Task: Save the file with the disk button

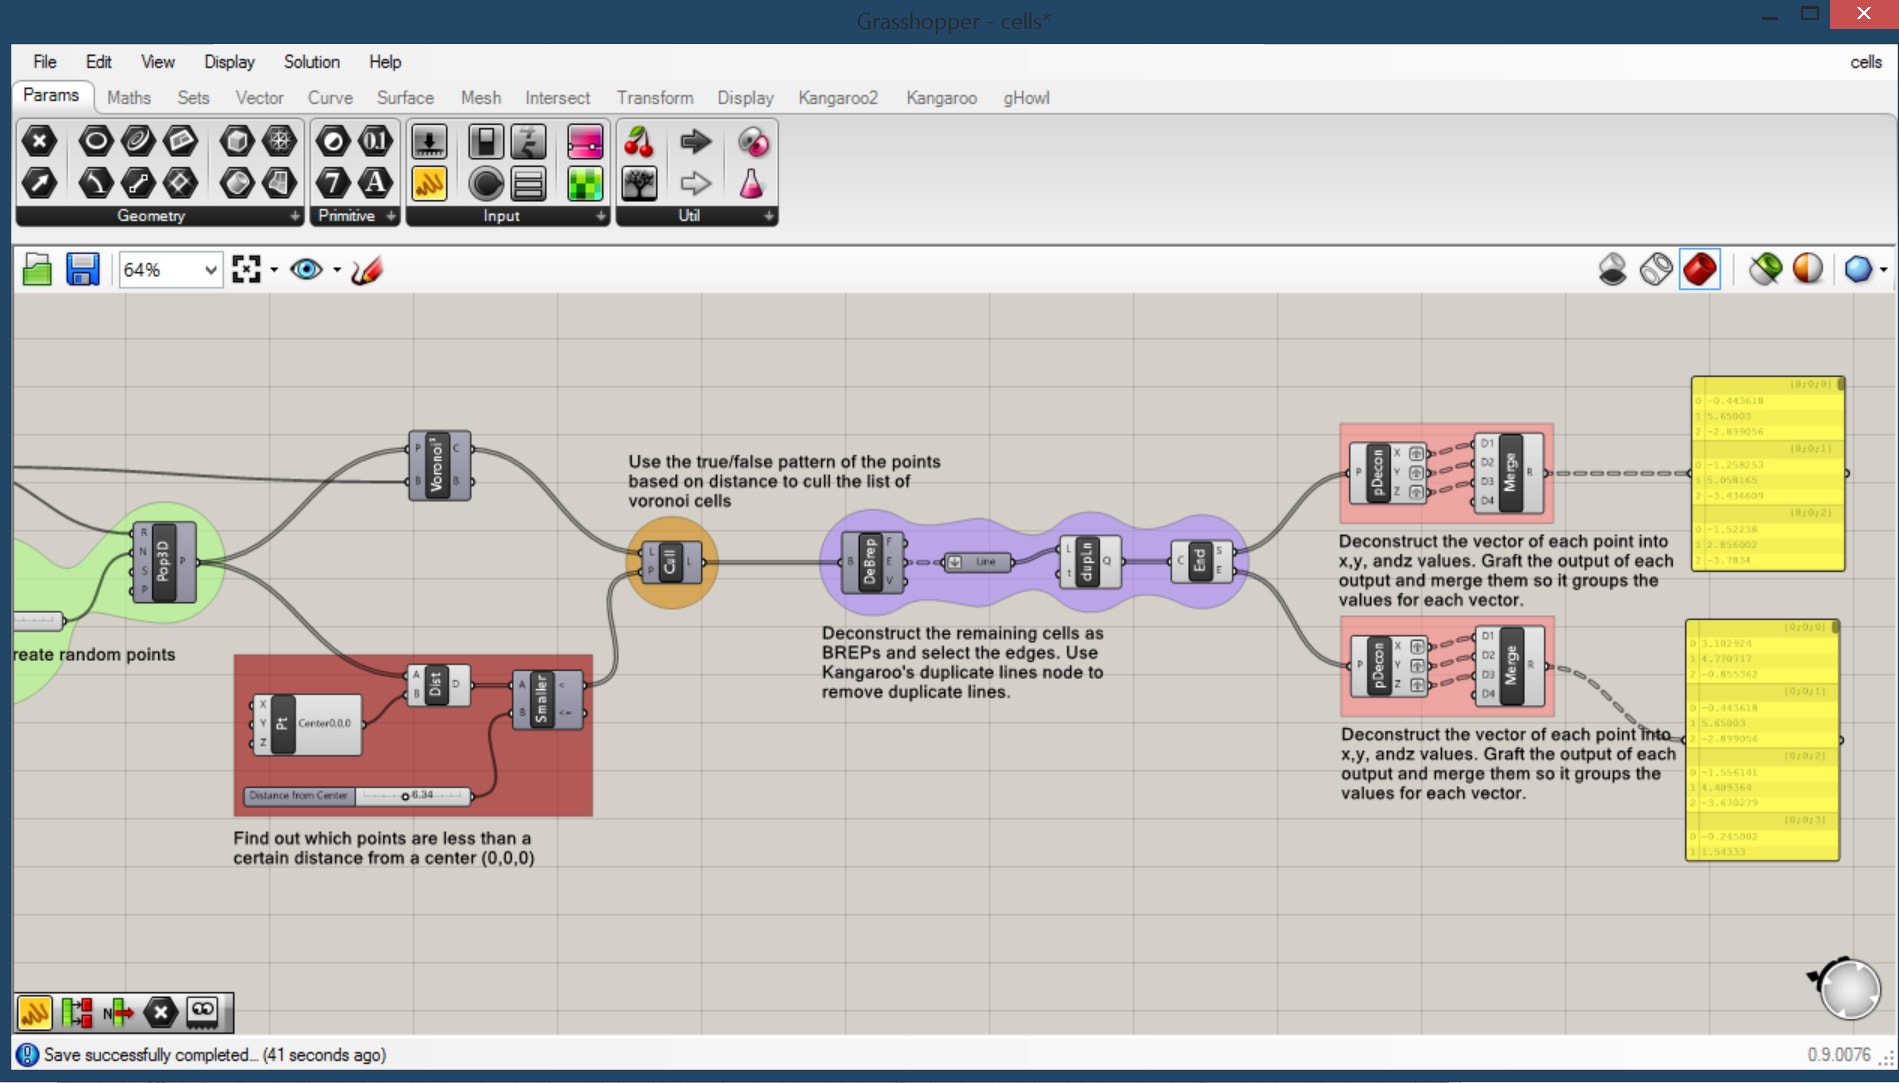Action: [83, 269]
